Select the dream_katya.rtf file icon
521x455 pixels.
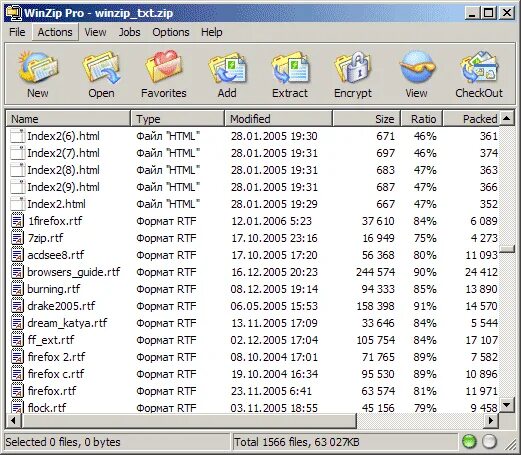(17, 323)
